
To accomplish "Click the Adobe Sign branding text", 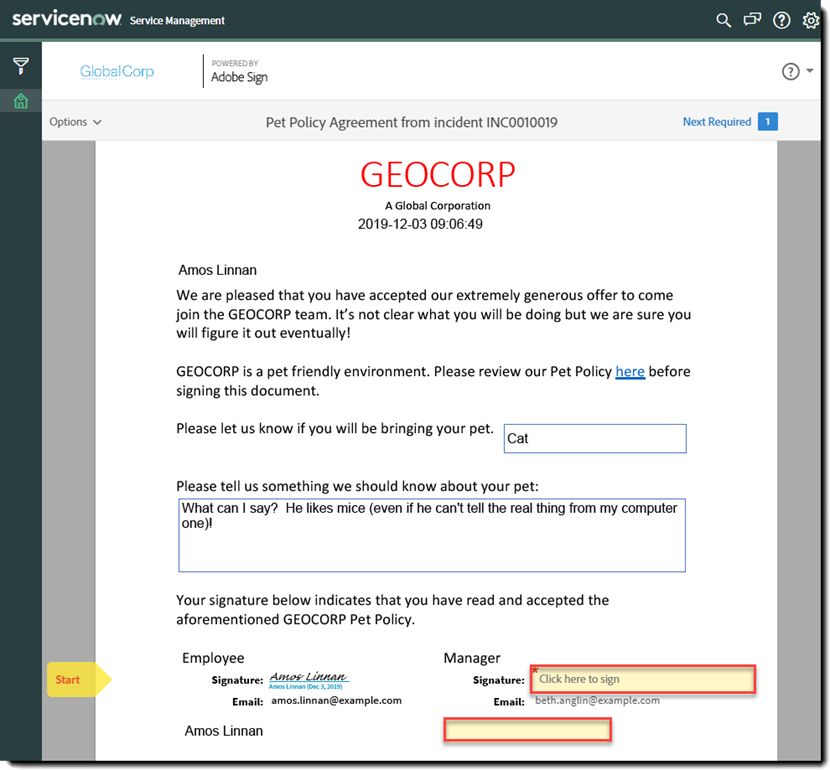I will [x=239, y=77].
